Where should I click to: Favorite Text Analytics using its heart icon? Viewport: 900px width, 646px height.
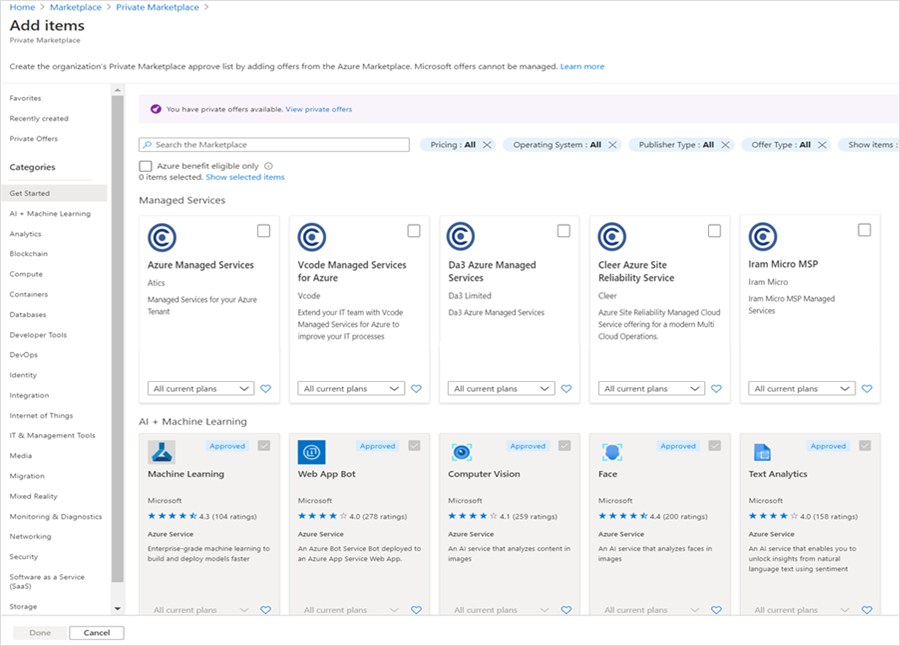(x=867, y=609)
